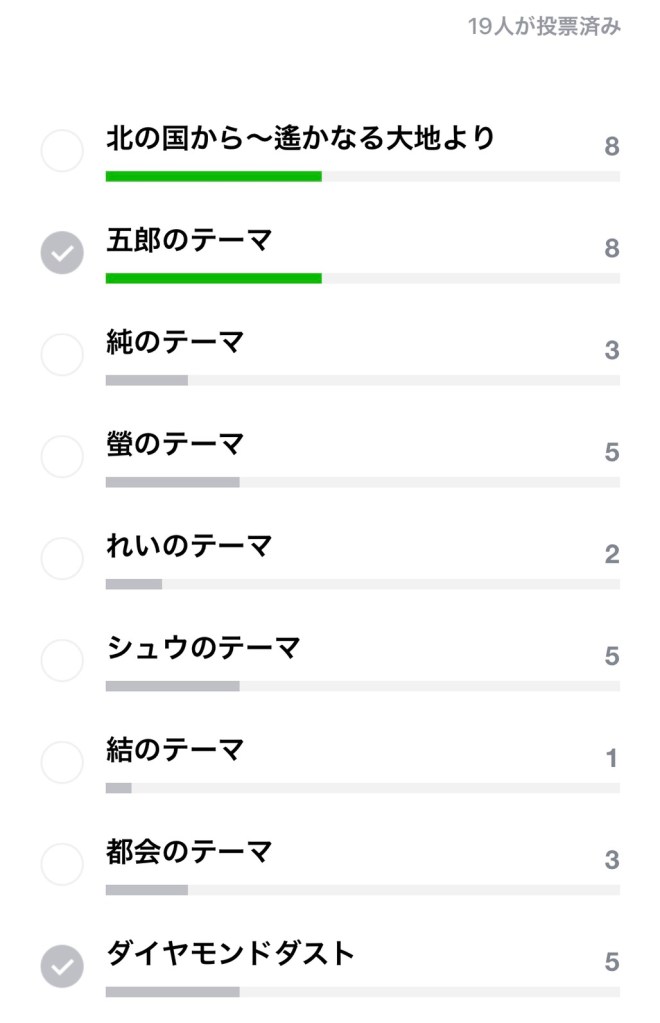Tap vote count 1 next to 結のテーマ
660x1023 pixels.
click(611, 759)
